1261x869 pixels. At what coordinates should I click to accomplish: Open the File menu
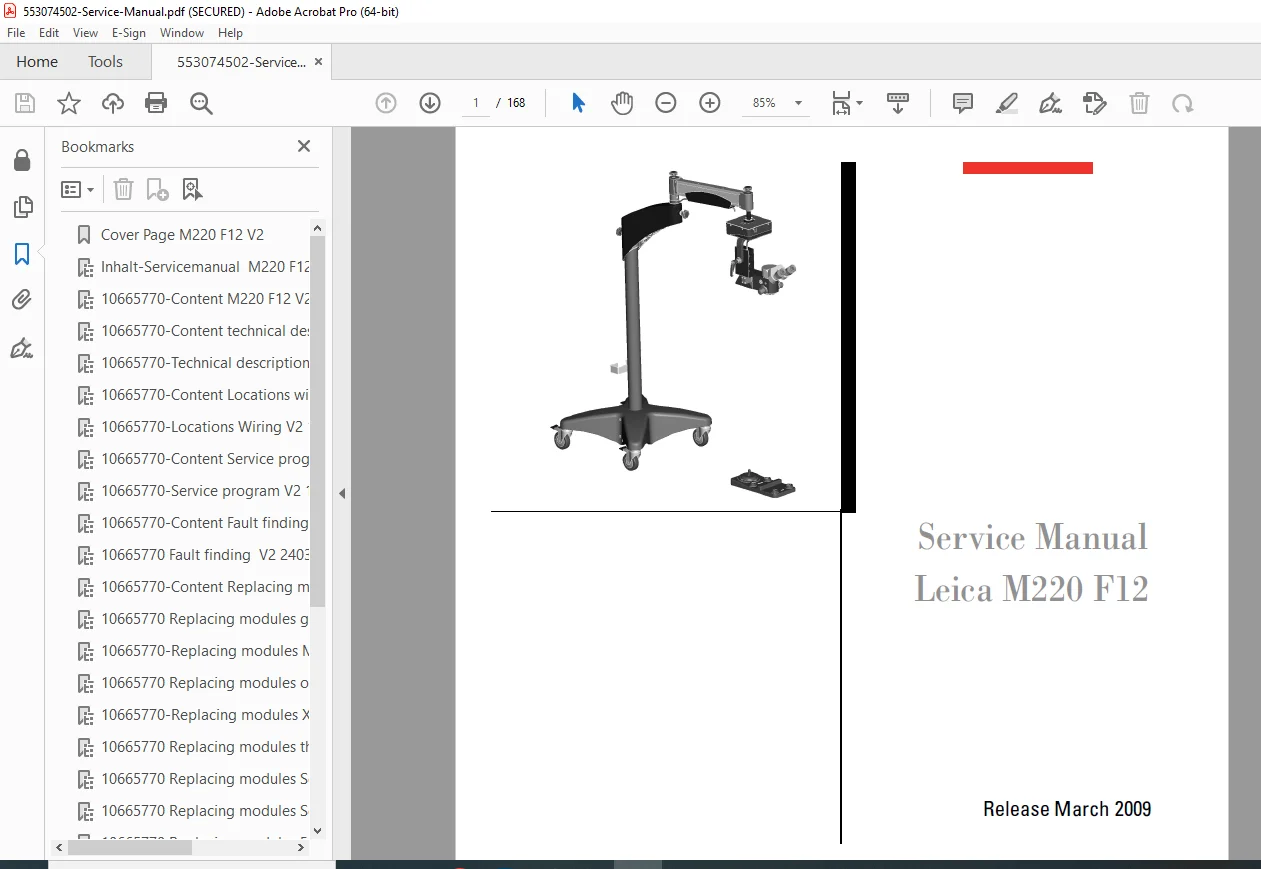pyautogui.click(x=16, y=33)
